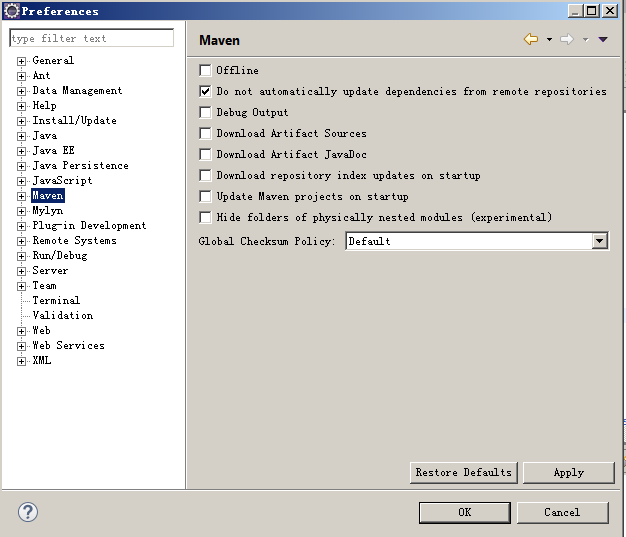The height and width of the screenshot is (537, 626).
Task: Click the back navigation arrow icon
Action: 531,39
